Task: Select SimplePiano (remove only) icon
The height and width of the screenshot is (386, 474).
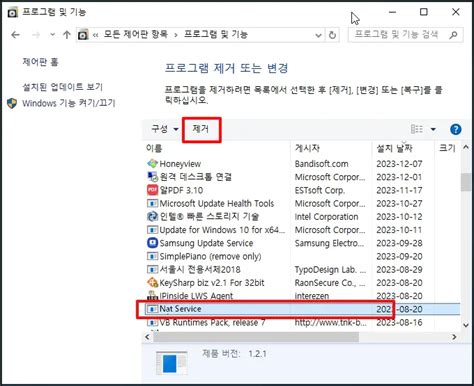Action: point(152,256)
